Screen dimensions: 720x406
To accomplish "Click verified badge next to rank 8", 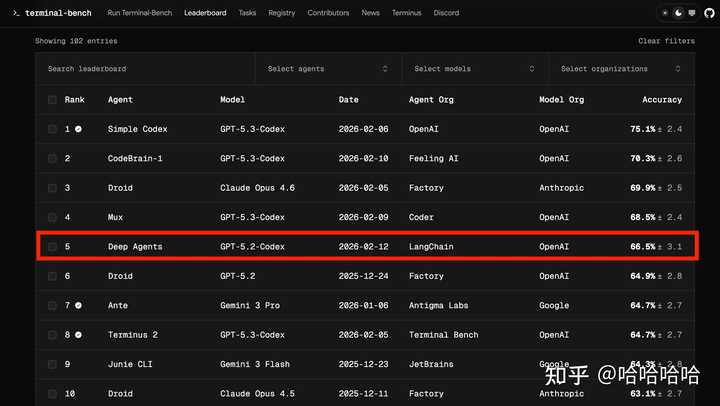I will coord(79,335).
